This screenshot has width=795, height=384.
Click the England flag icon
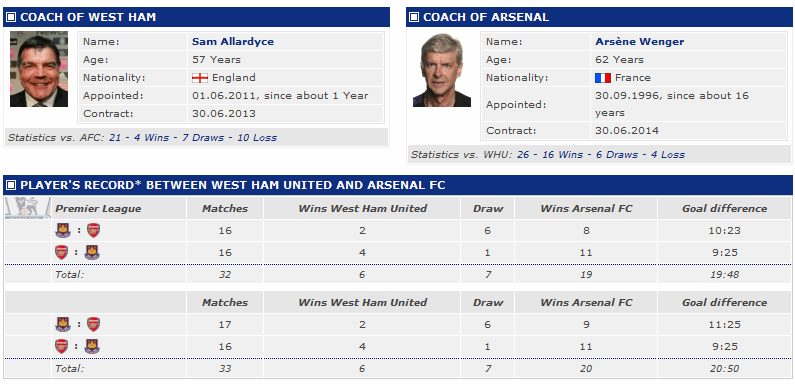pos(200,78)
